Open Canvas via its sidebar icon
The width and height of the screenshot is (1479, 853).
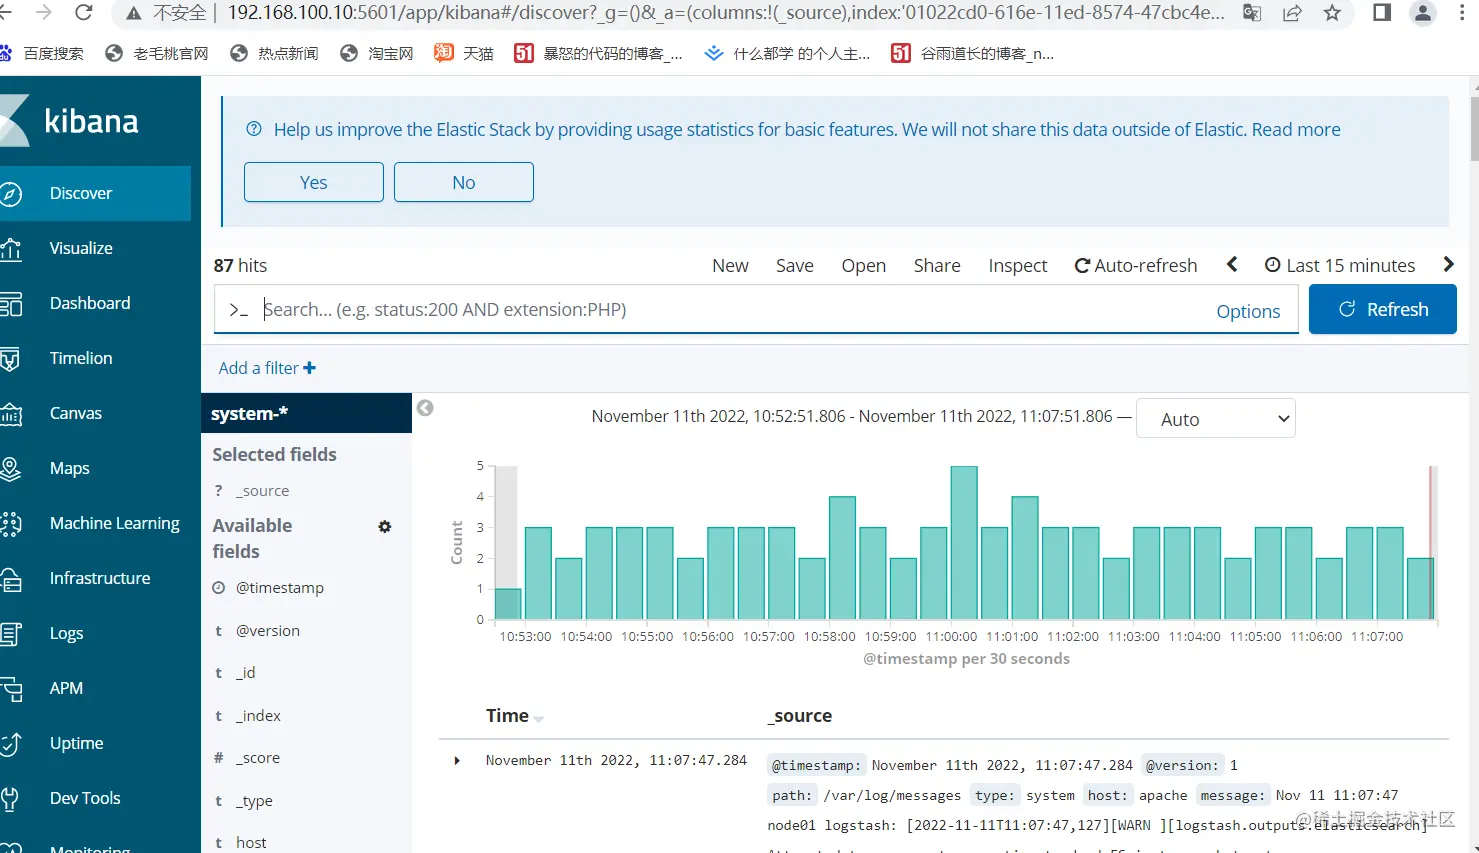10,414
